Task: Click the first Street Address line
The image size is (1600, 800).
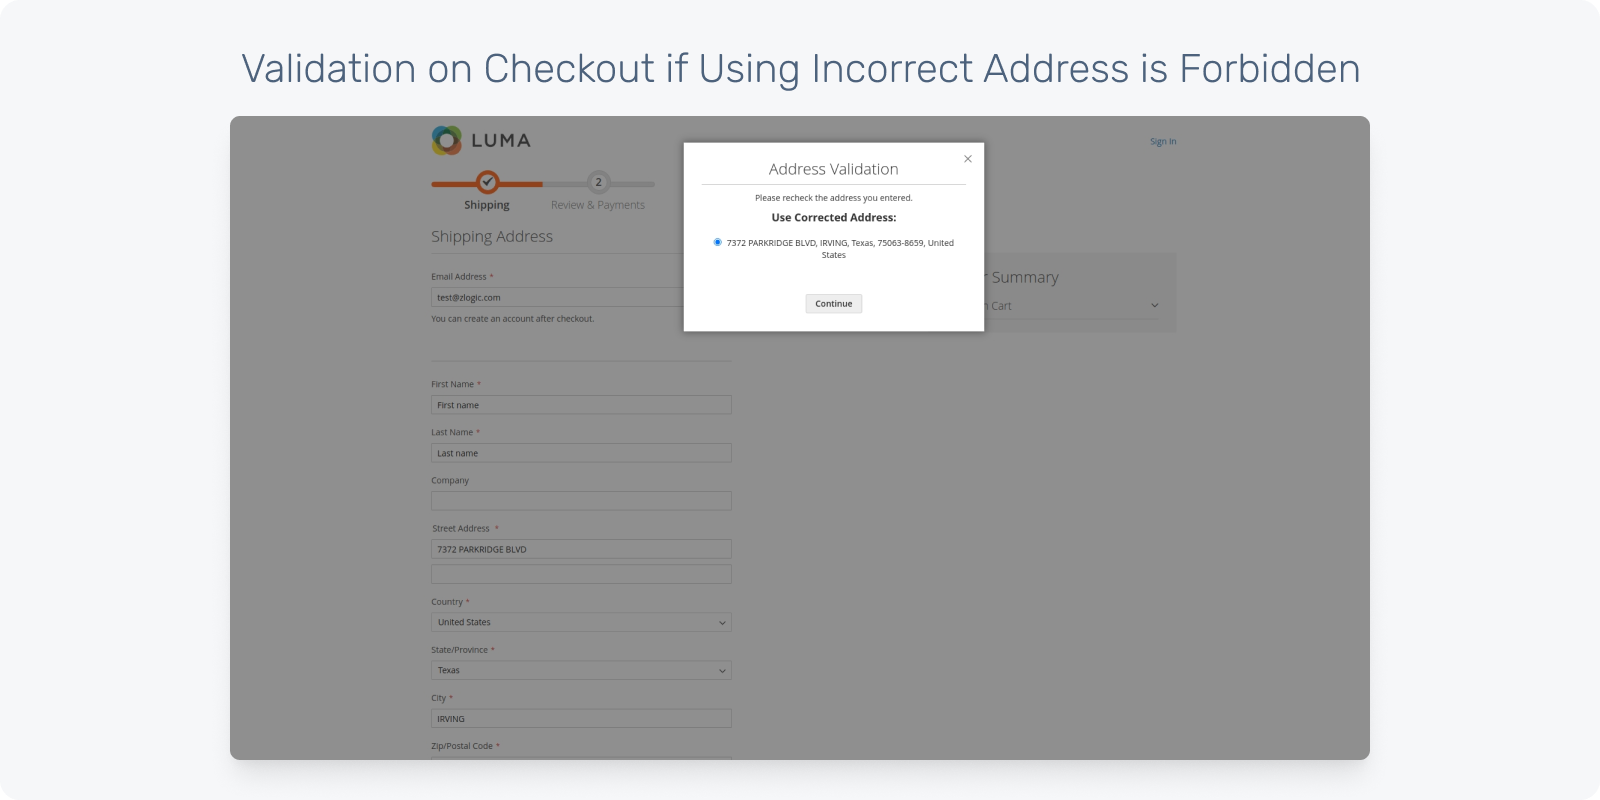Action: click(581, 549)
